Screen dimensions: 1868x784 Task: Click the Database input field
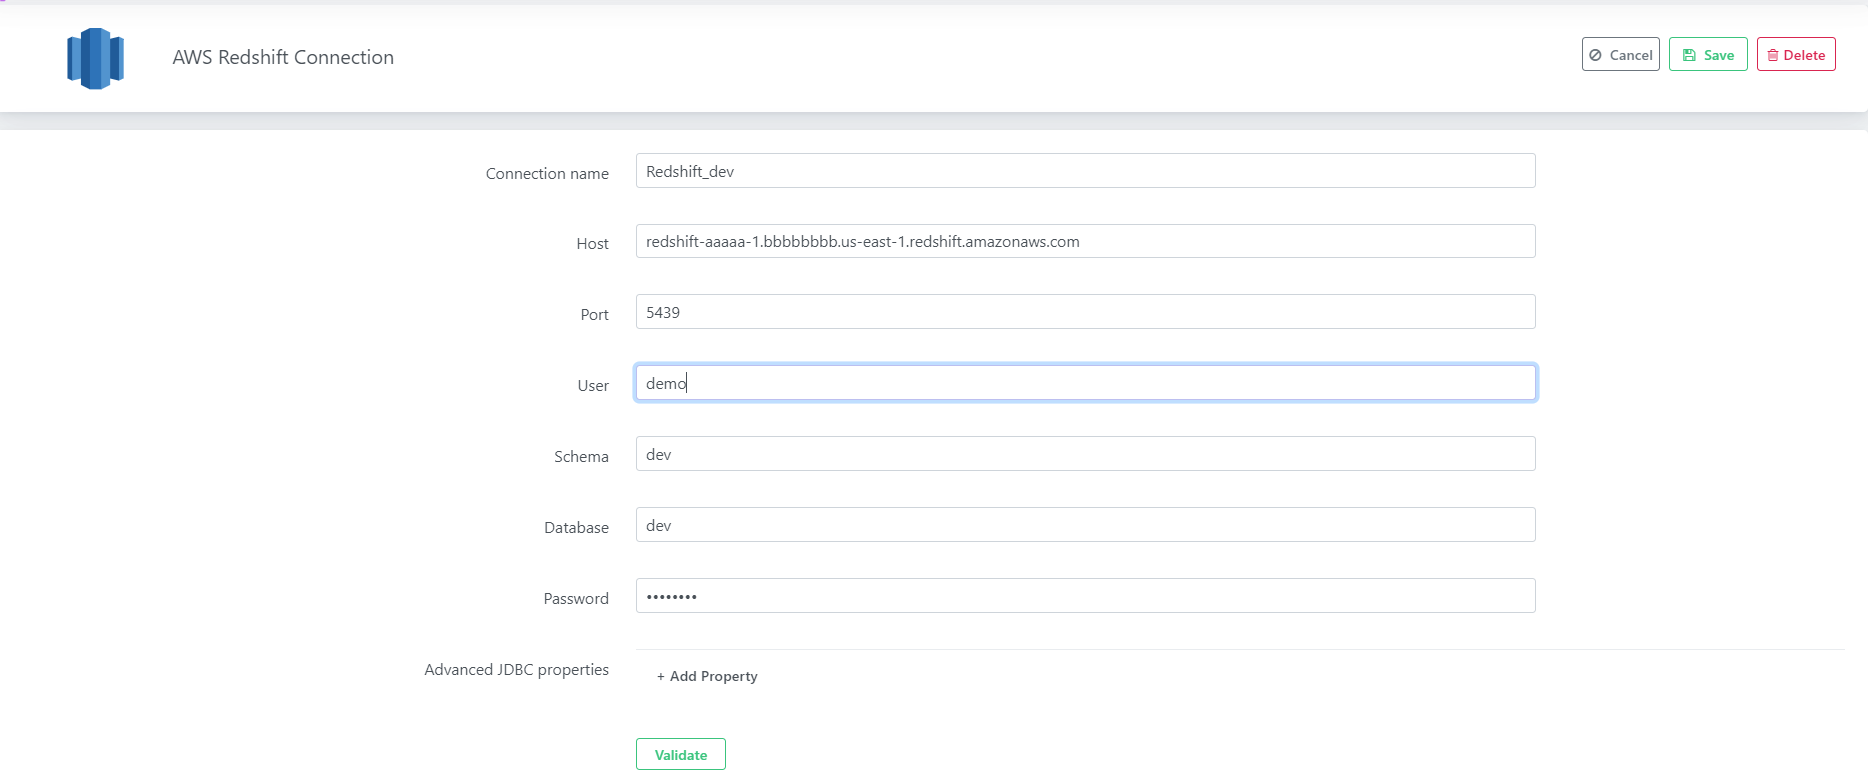(x=1085, y=525)
